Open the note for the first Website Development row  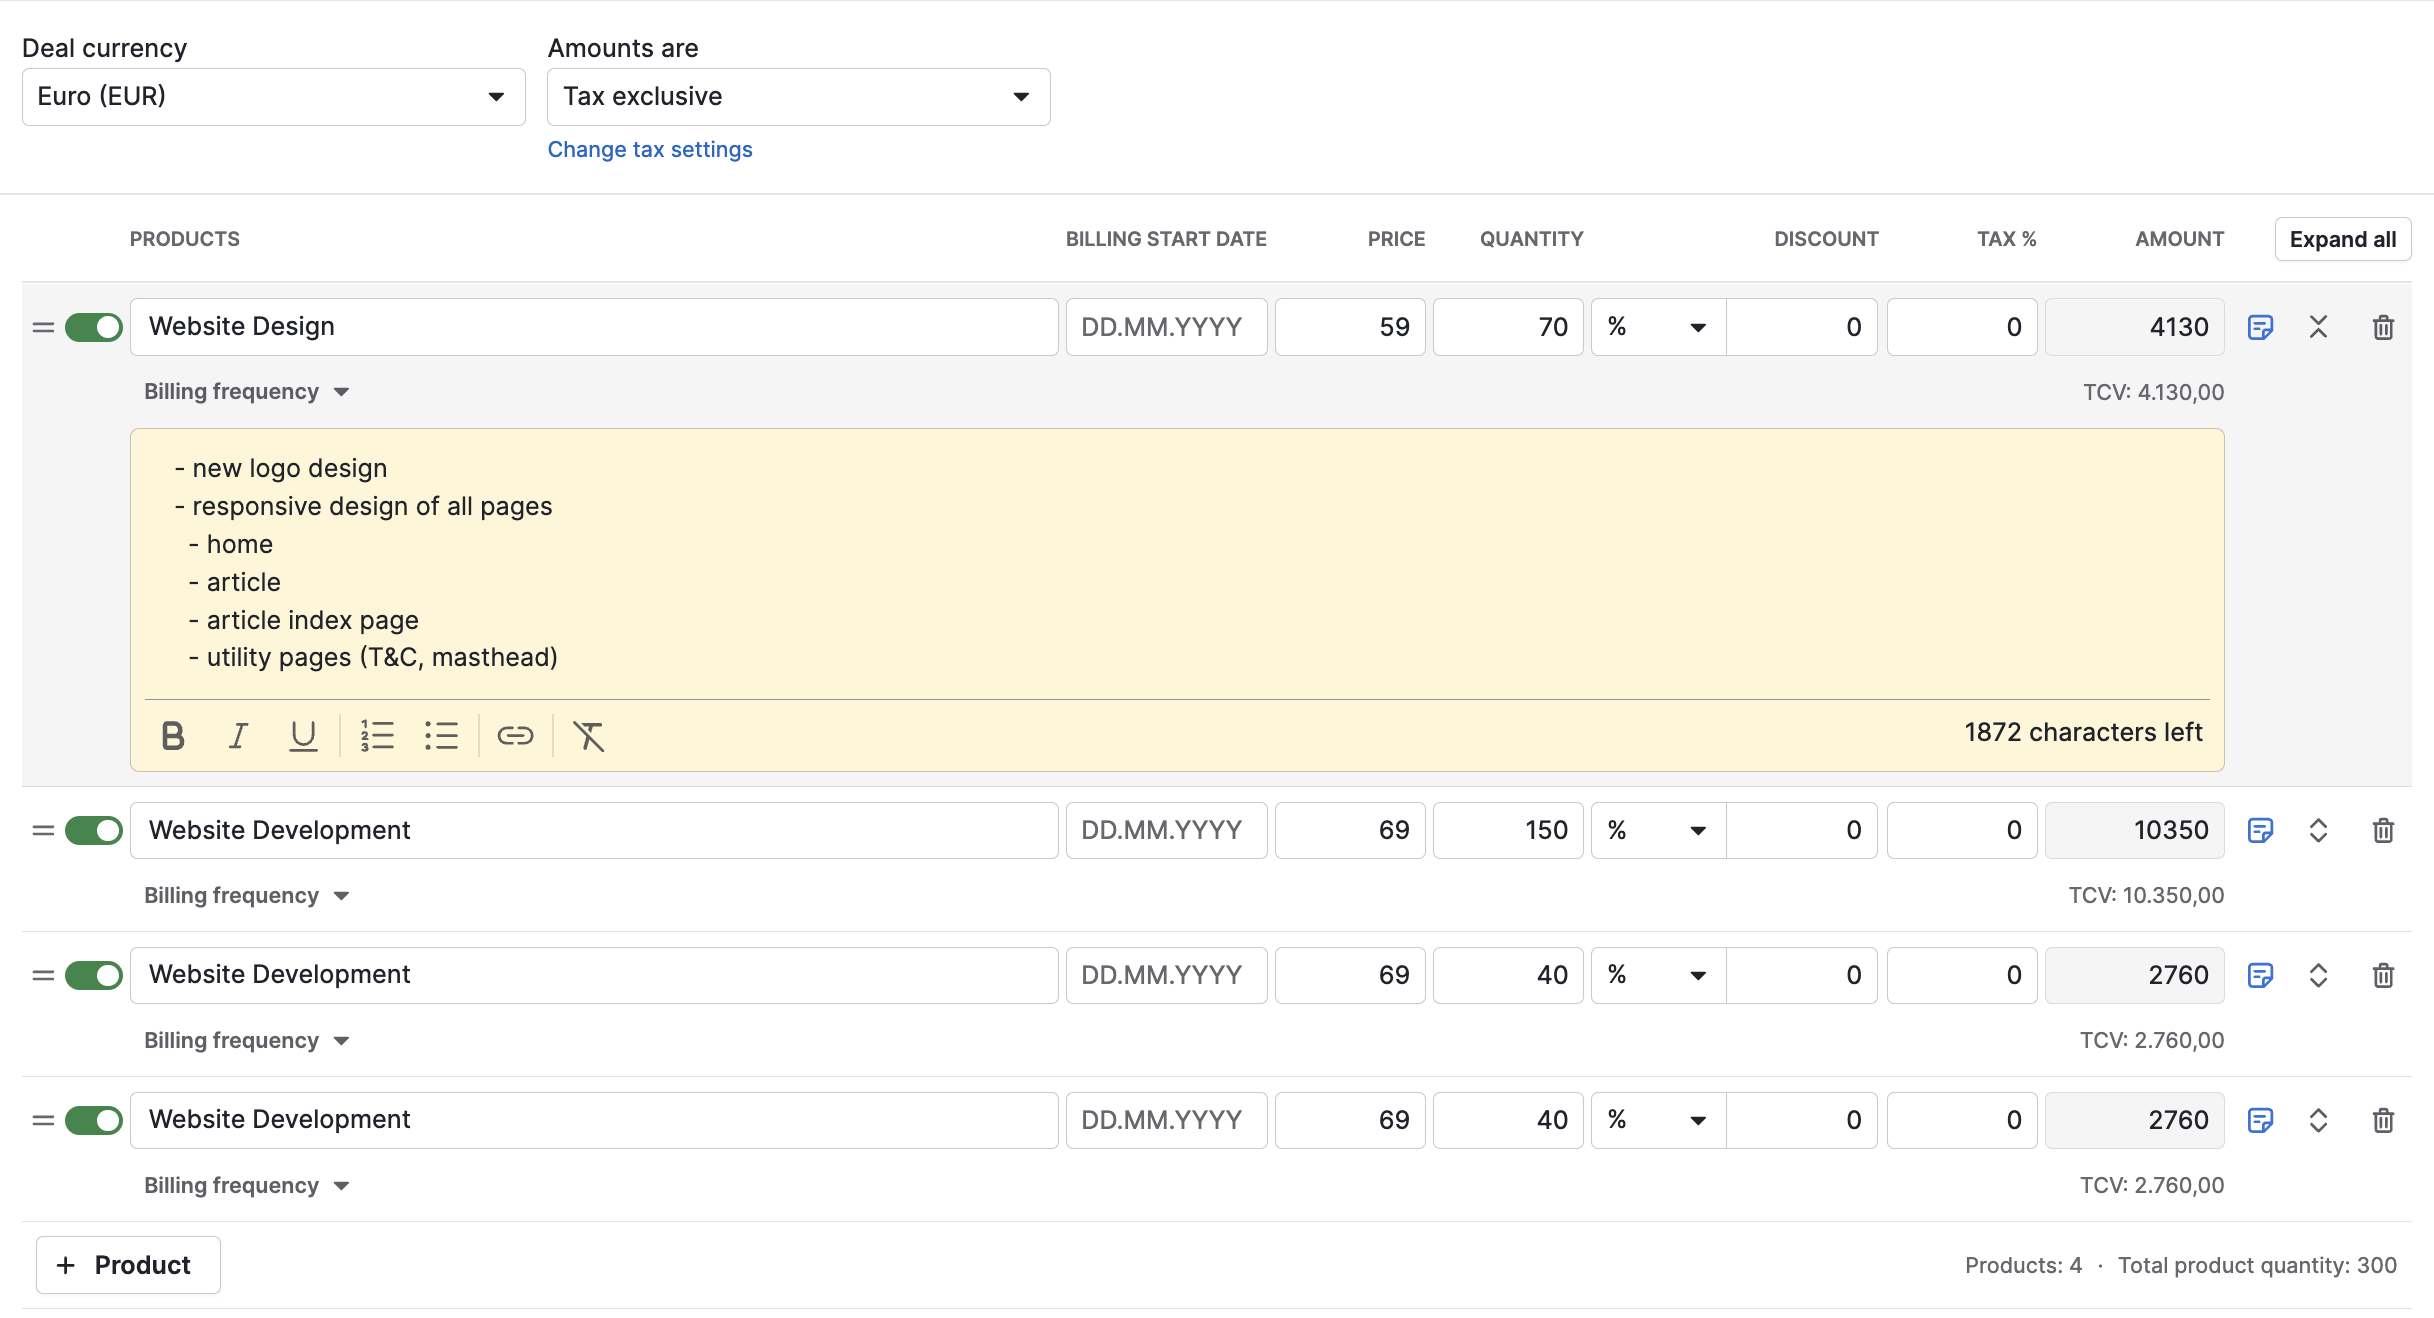tap(2261, 830)
